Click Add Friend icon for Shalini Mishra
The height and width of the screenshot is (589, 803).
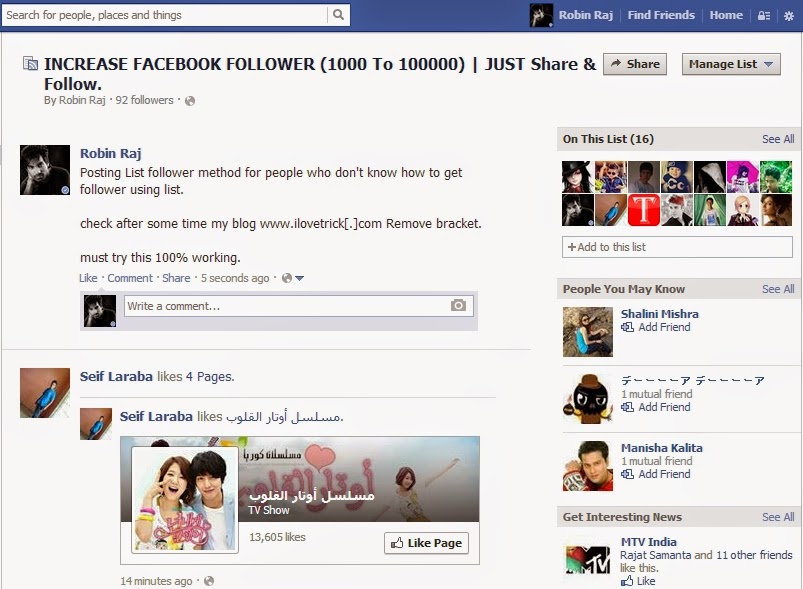coord(627,327)
